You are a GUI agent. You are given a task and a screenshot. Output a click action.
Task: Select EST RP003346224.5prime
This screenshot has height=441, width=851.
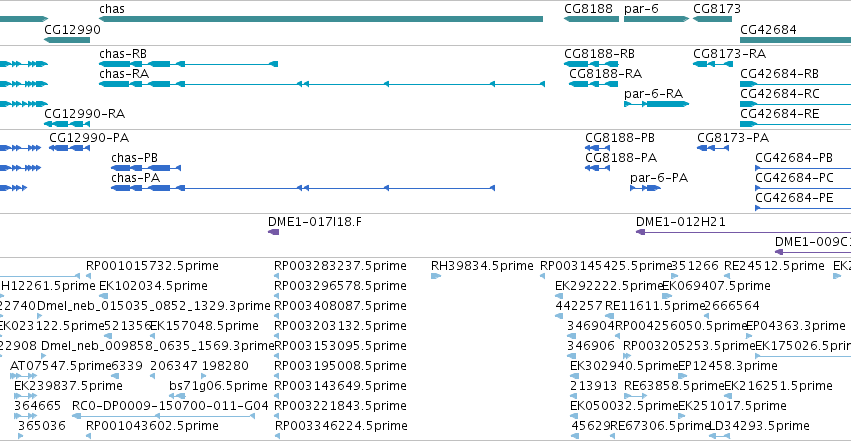pos(341,426)
